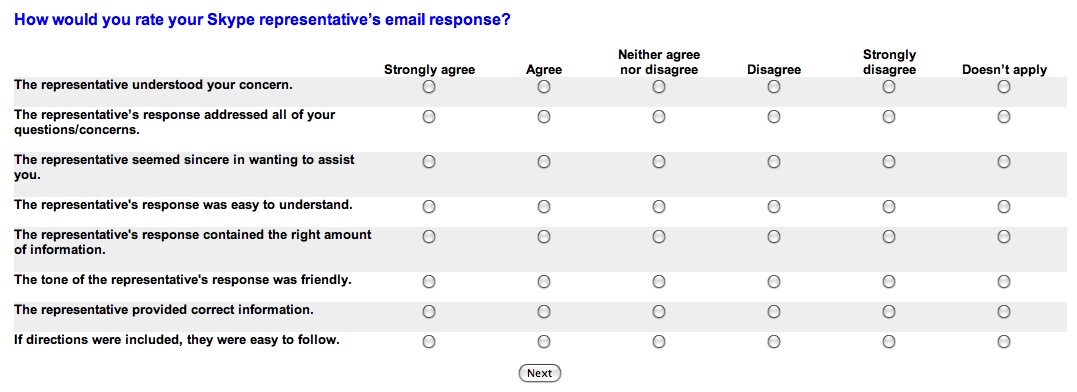Select Agree for right amount of information
The width and height of the screenshot is (1077, 392).
pyautogui.click(x=543, y=237)
